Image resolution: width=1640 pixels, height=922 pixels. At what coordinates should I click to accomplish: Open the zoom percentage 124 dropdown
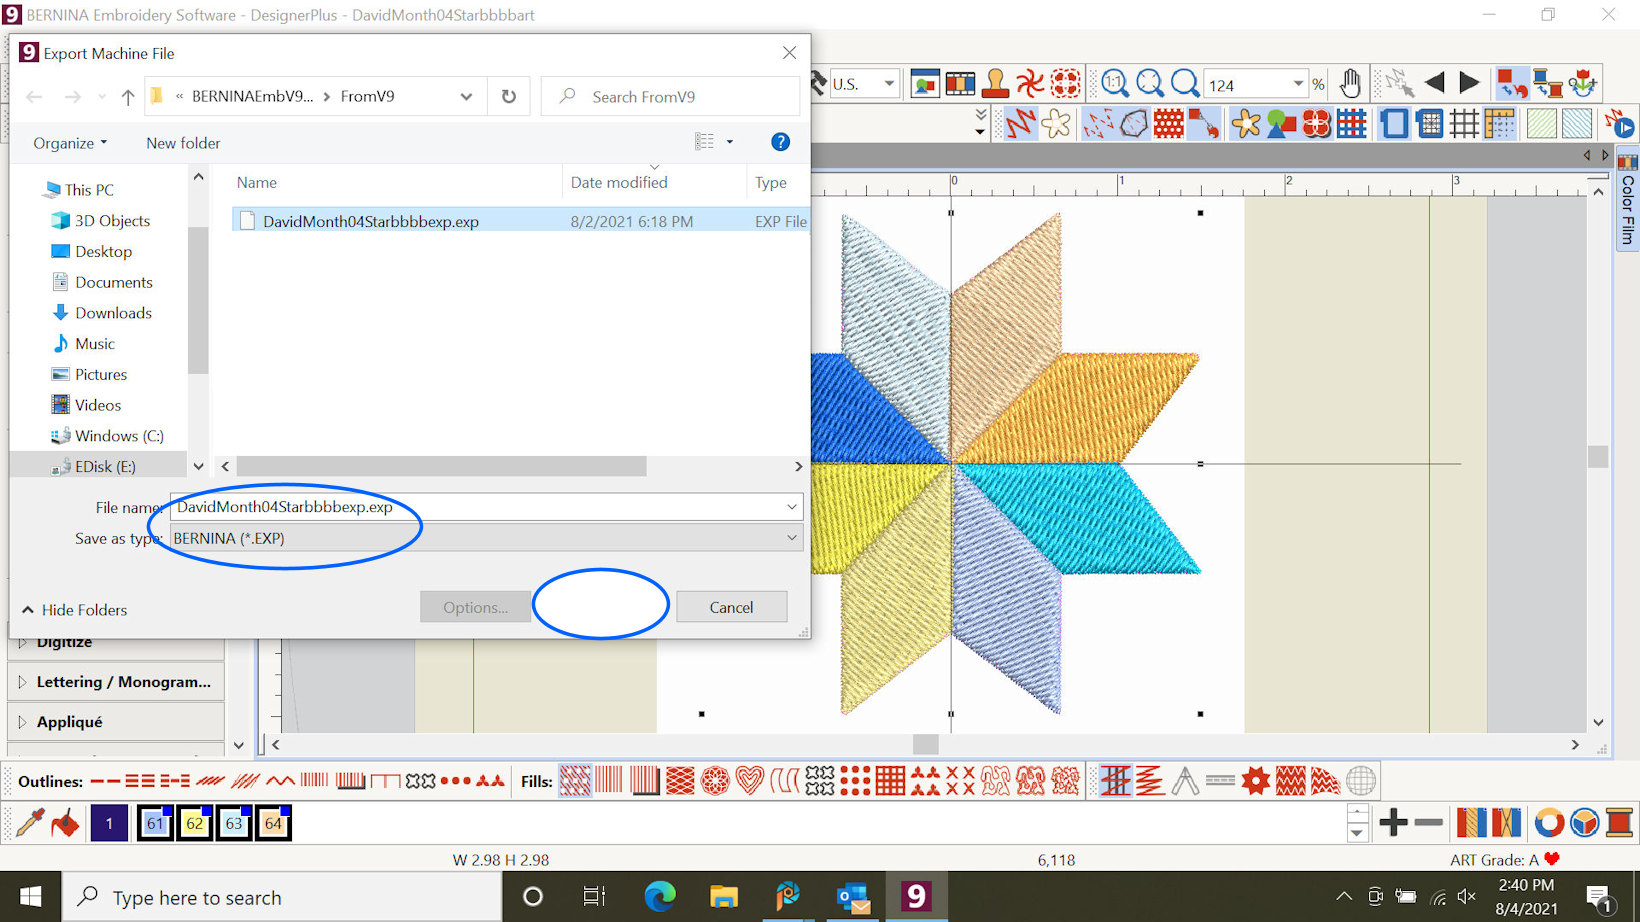[x=1298, y=84]
